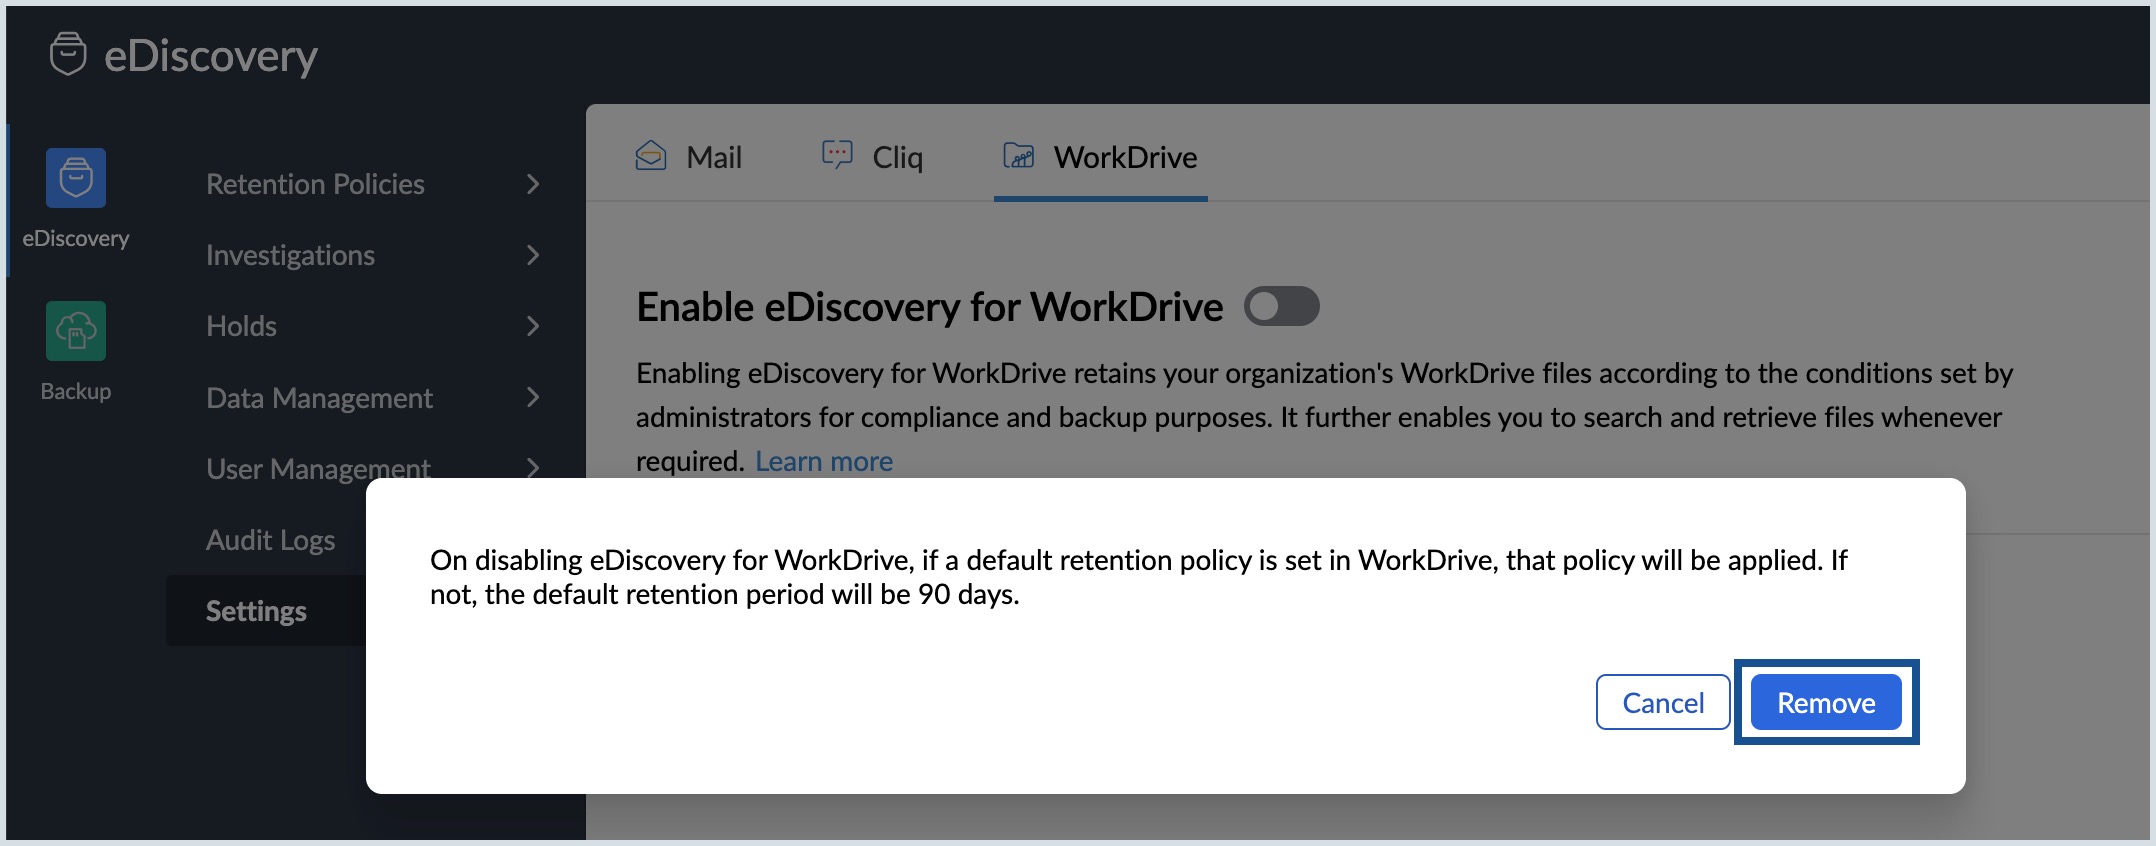Image resolution: width=2156 pixels, height=846 pixels.
Task: Open the eDiscovery module sidebar icon
Action: pyautogui.click(x=76, y=178)
